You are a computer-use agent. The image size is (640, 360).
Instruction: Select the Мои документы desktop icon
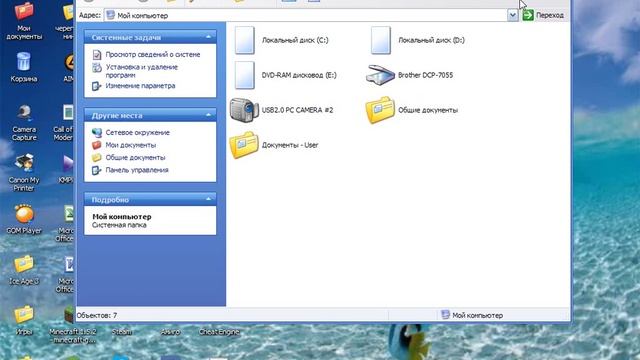(24, 20)
